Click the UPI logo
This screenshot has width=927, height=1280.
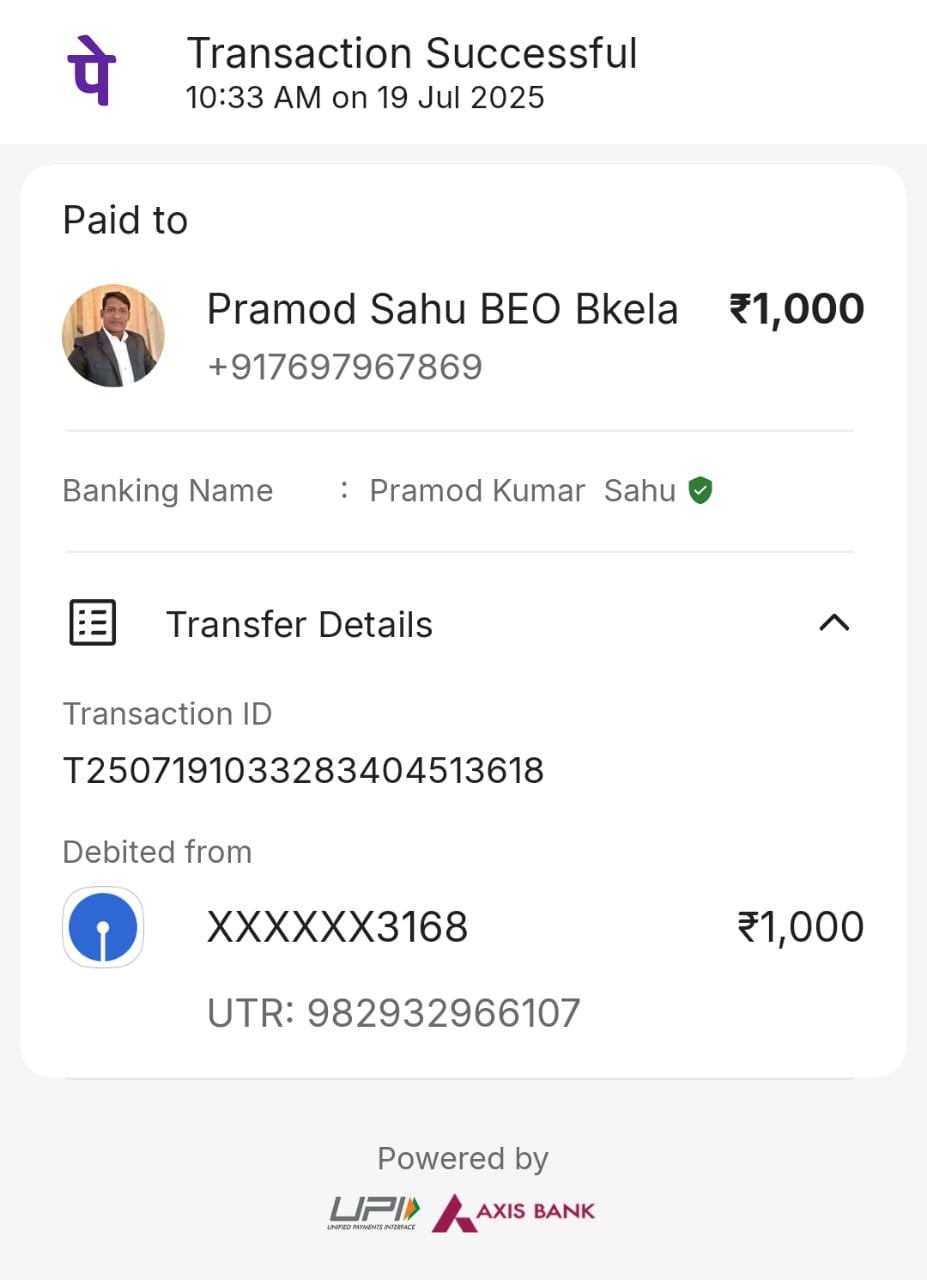point(374,1212)
